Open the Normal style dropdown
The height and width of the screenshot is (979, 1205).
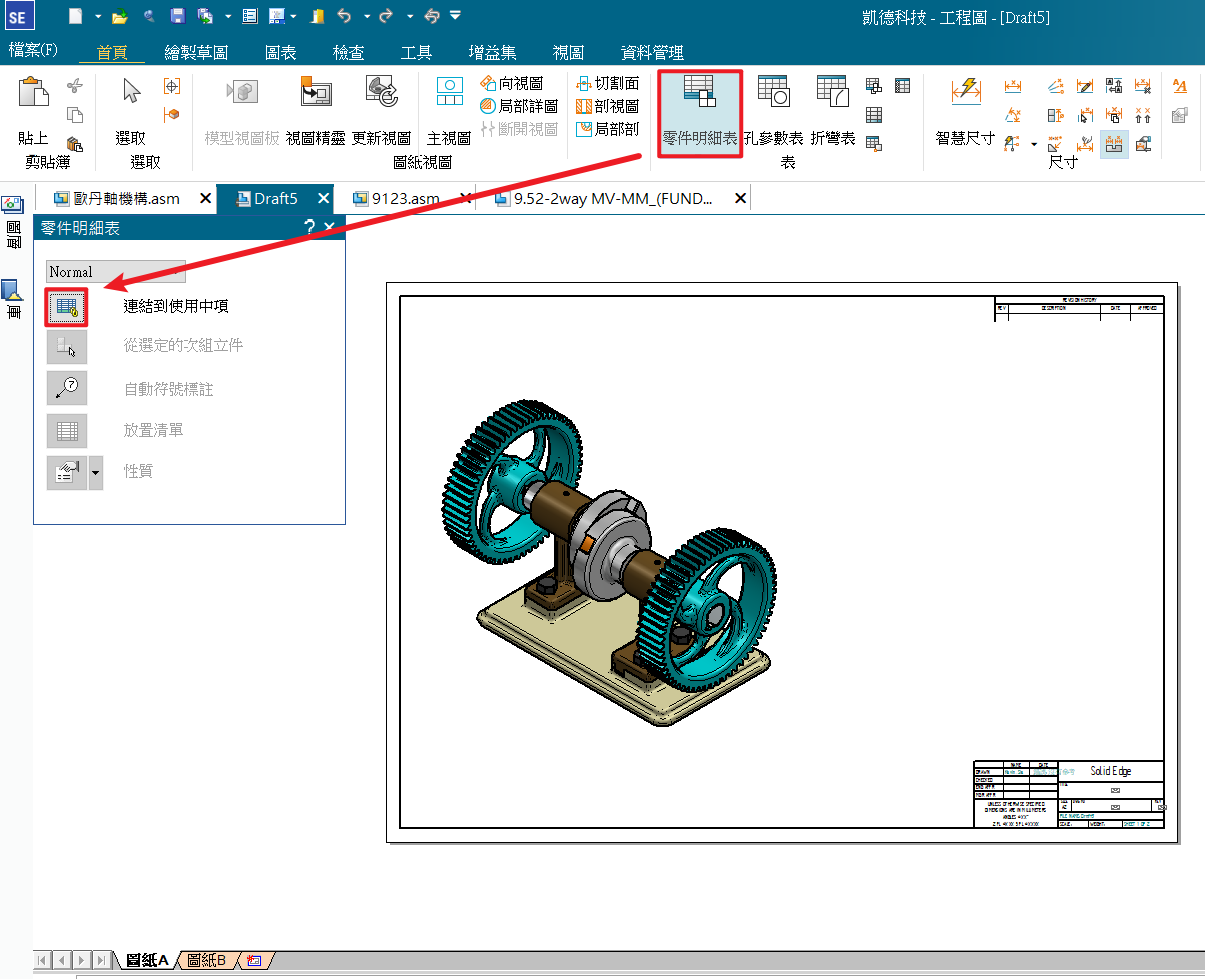click(x=116, y=271)
